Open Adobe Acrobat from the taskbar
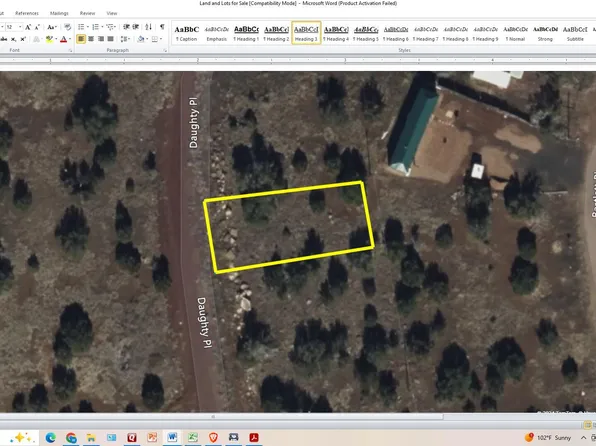The width and height of the screenshot is (596, 446). [x=254, y=438]
